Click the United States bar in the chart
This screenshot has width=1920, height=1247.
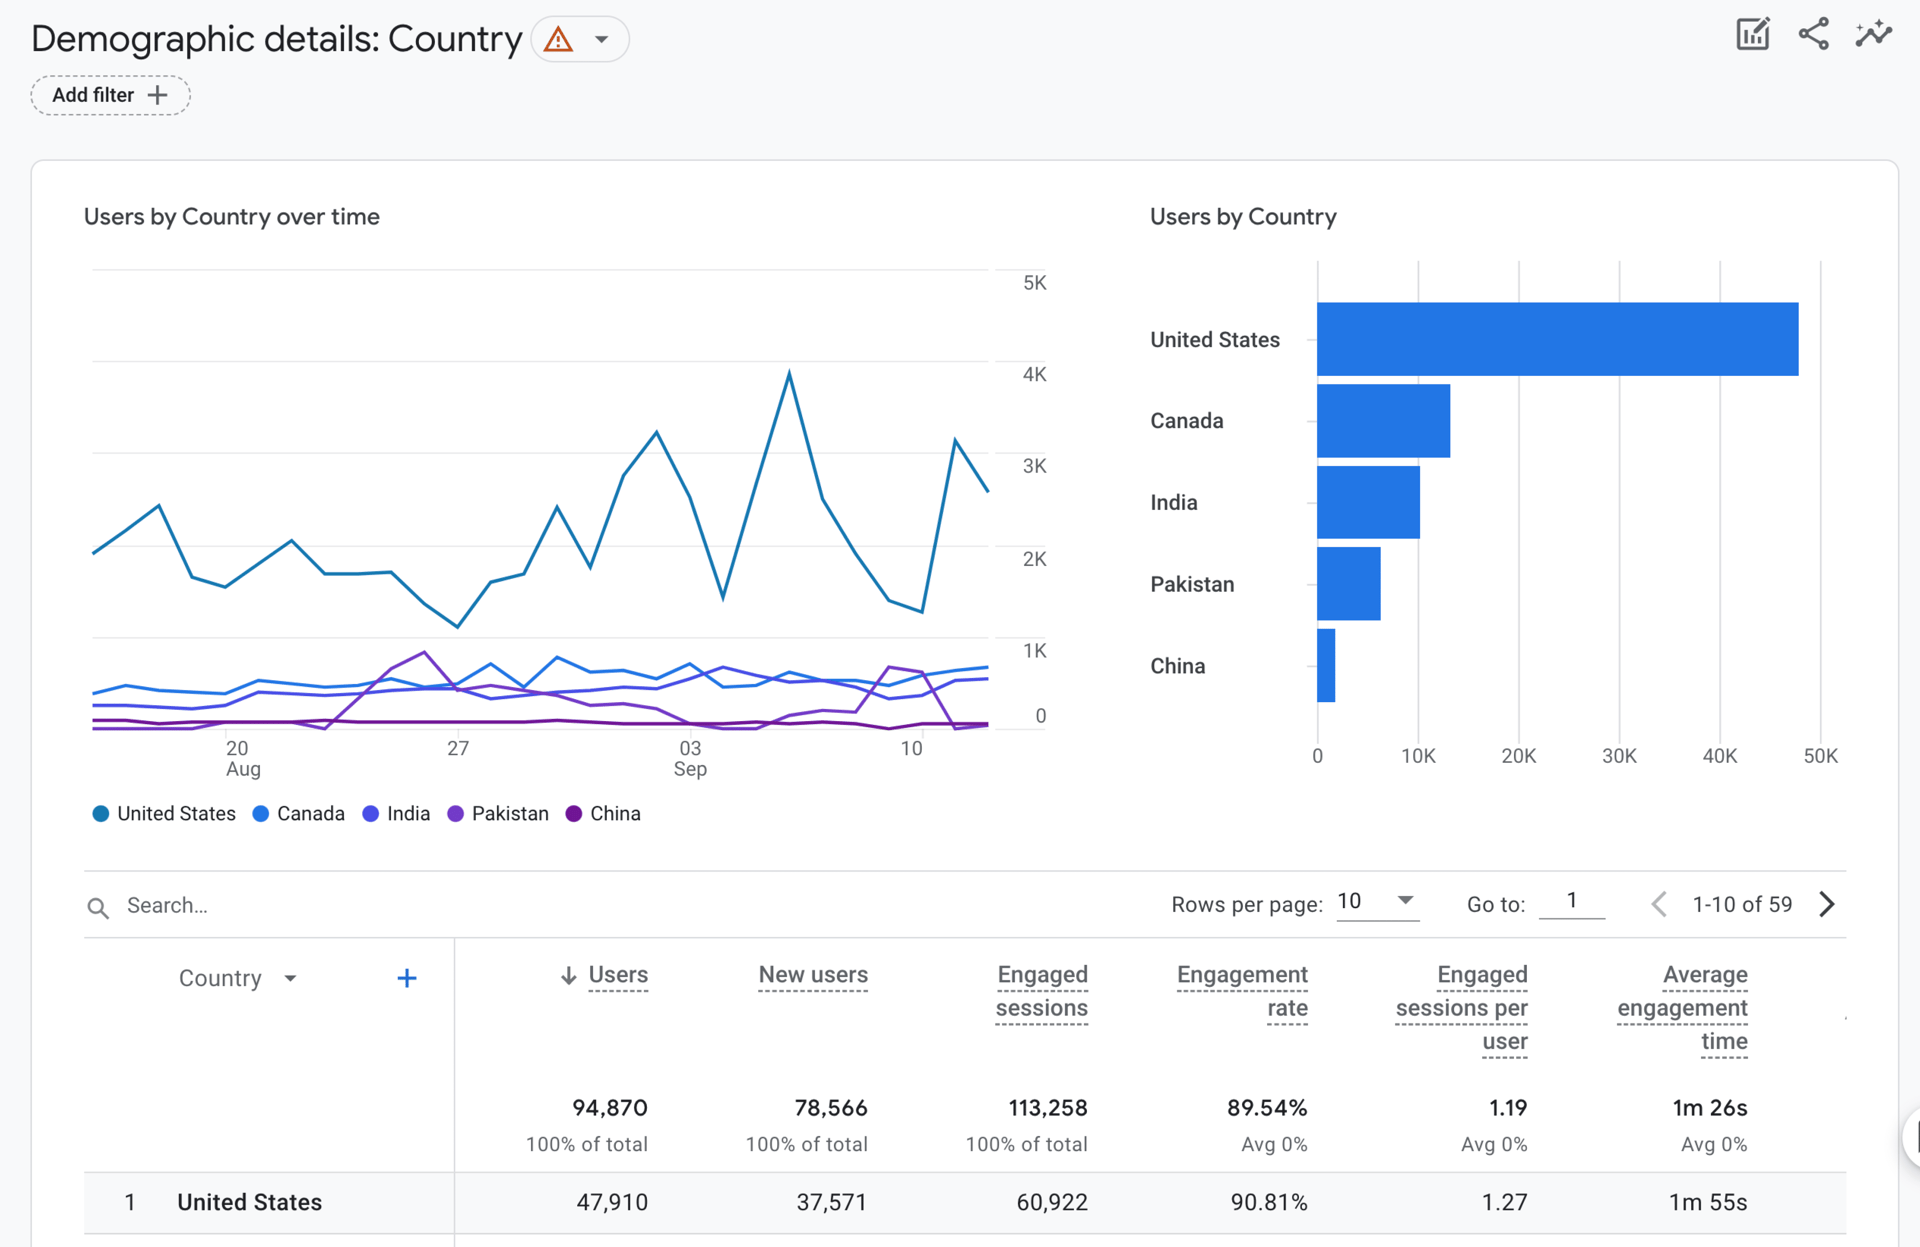[x=1556, y=338]
